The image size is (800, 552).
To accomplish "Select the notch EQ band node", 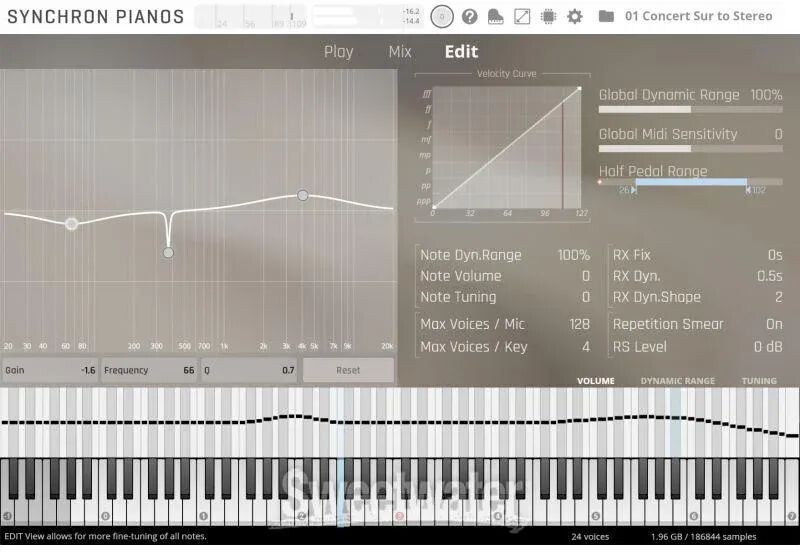I will (x=168, y=253).
